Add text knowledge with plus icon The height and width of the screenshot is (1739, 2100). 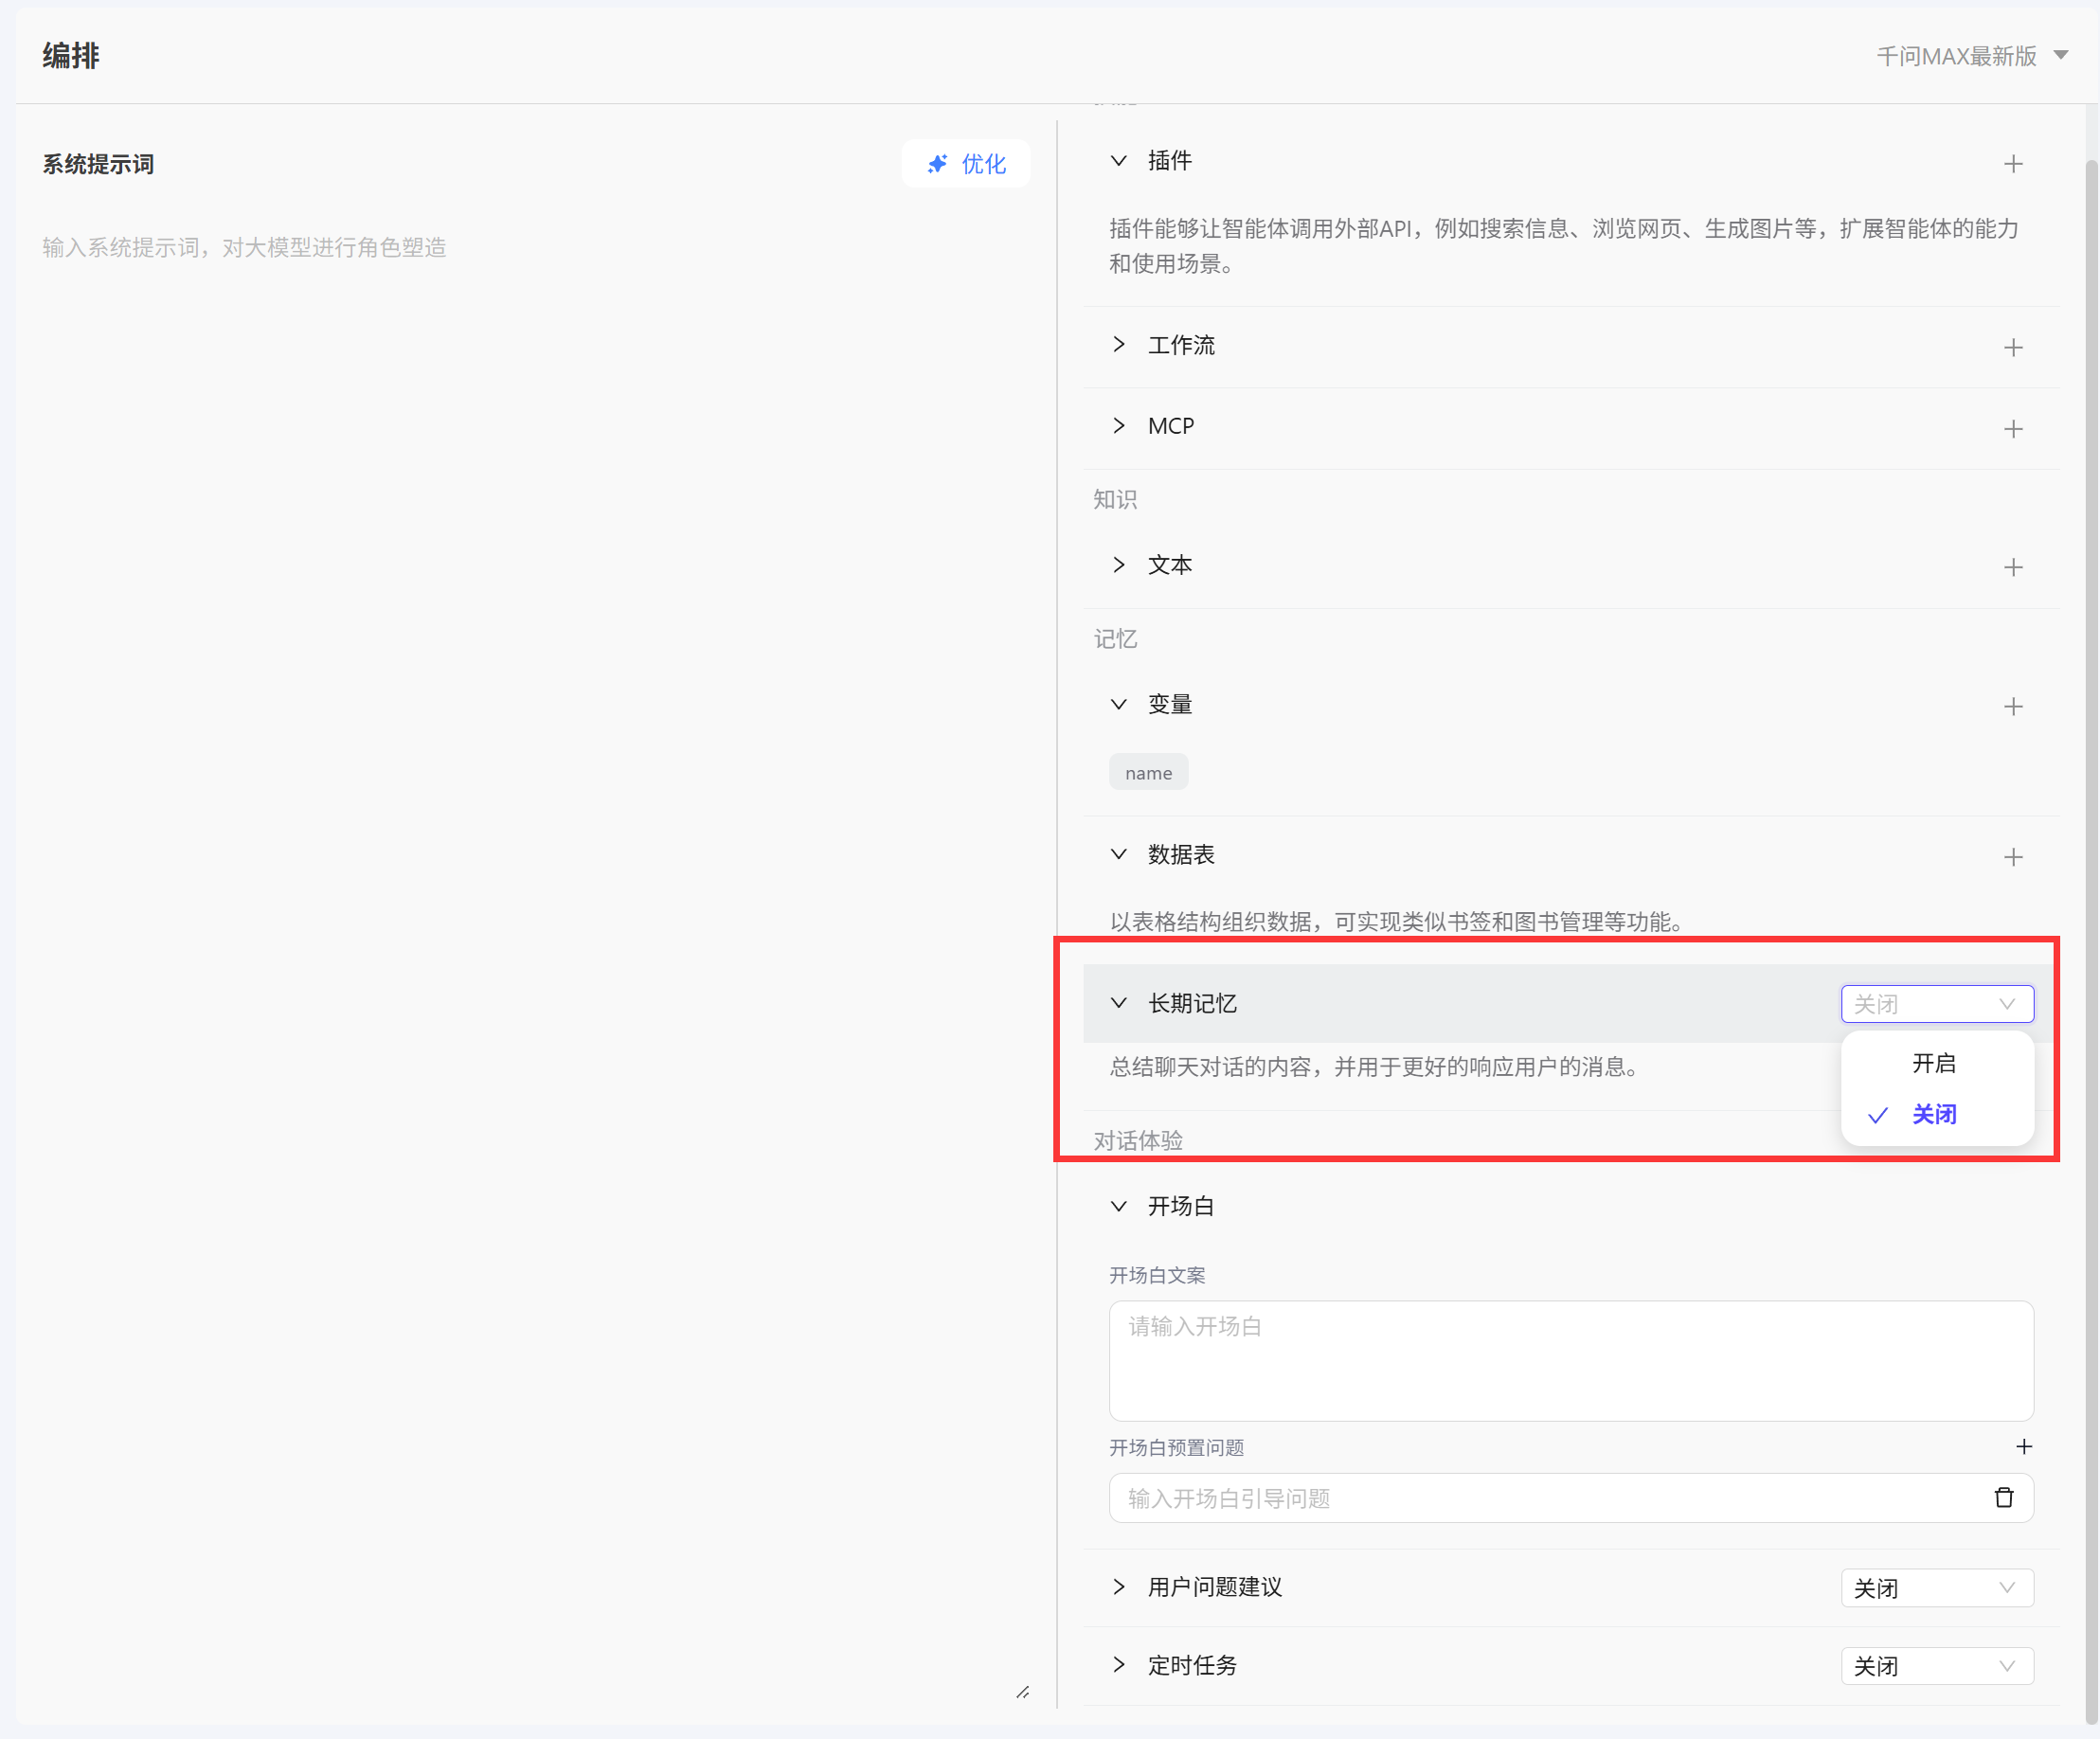[x=2013, y=568]
